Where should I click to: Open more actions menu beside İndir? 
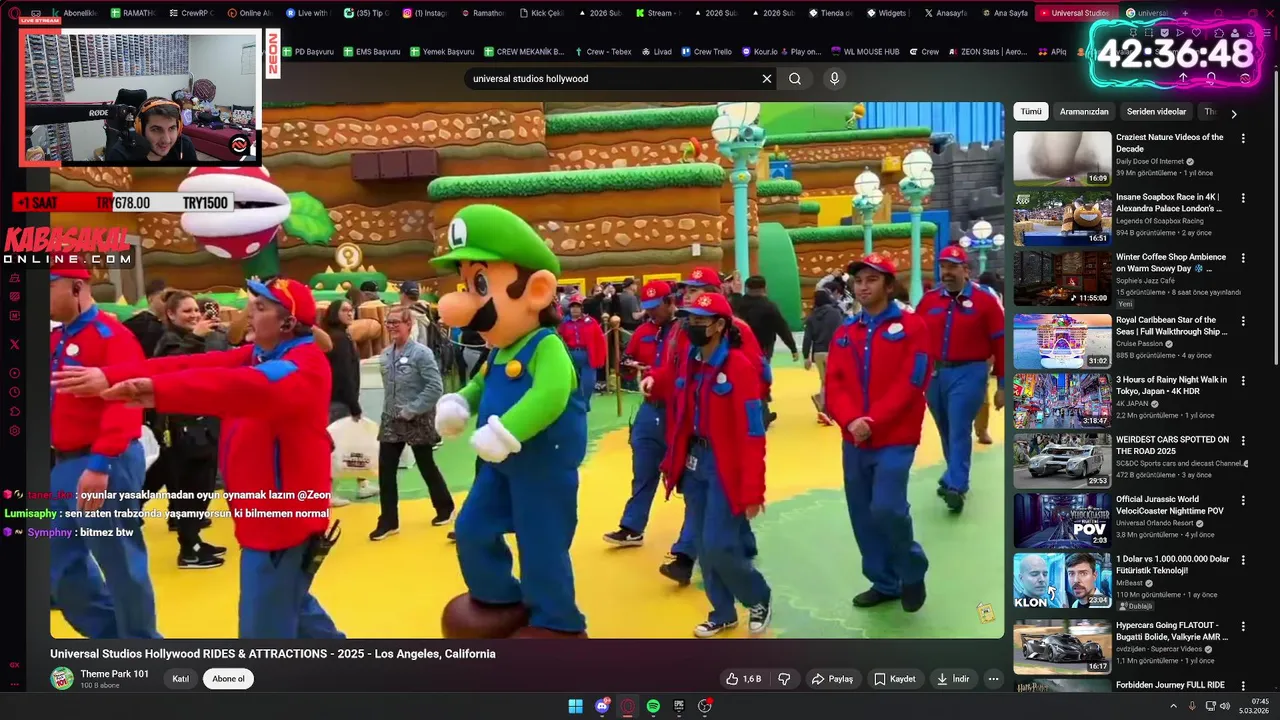click(993, 679)
